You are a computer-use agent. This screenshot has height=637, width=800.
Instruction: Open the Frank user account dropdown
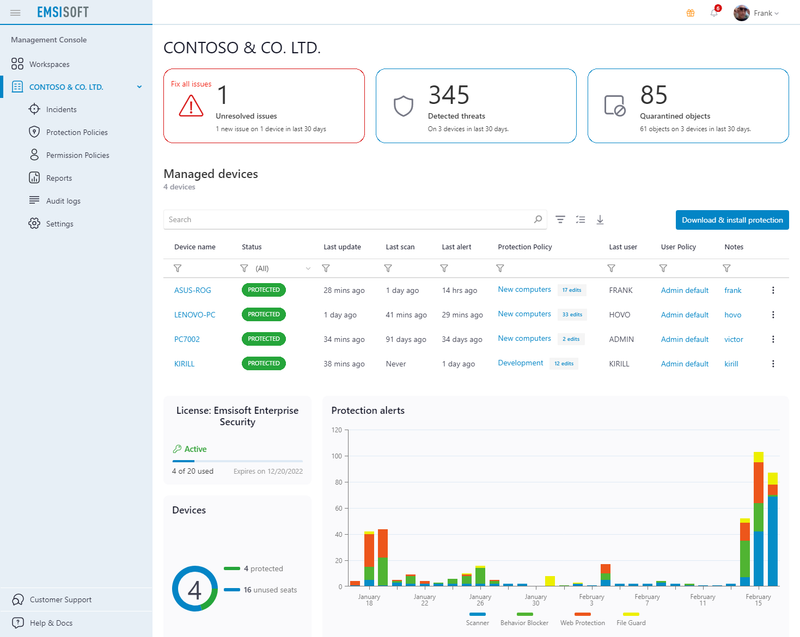tap(757, 13)
